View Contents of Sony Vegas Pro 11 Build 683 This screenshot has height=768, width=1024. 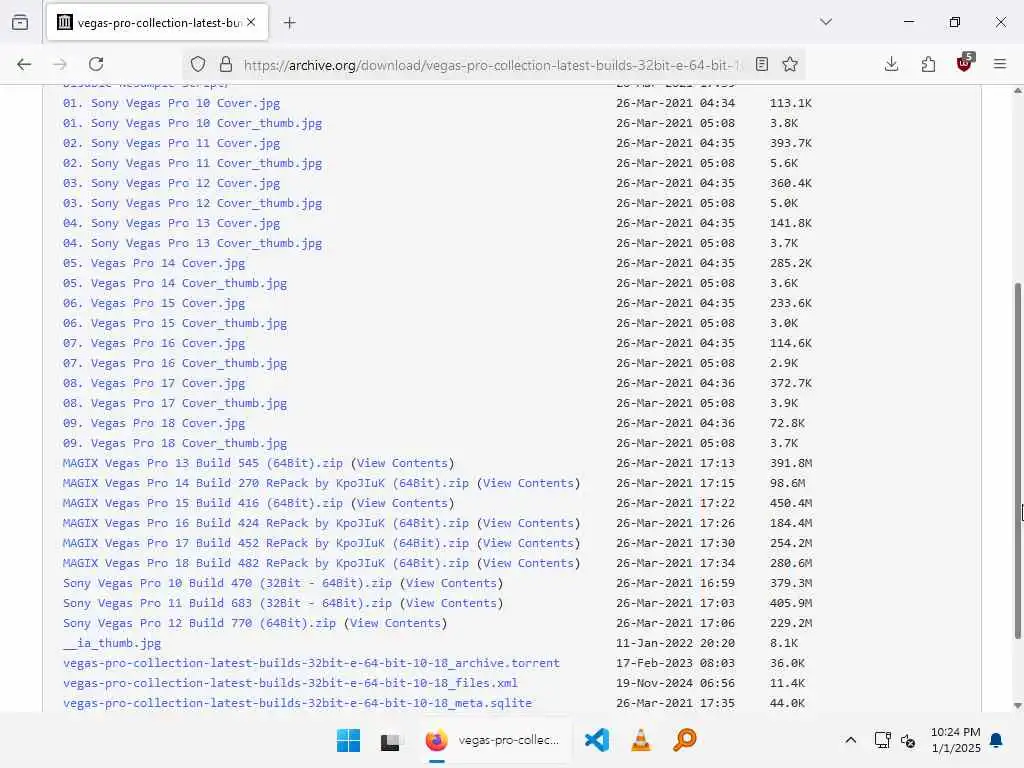click(x=451, y=603)
